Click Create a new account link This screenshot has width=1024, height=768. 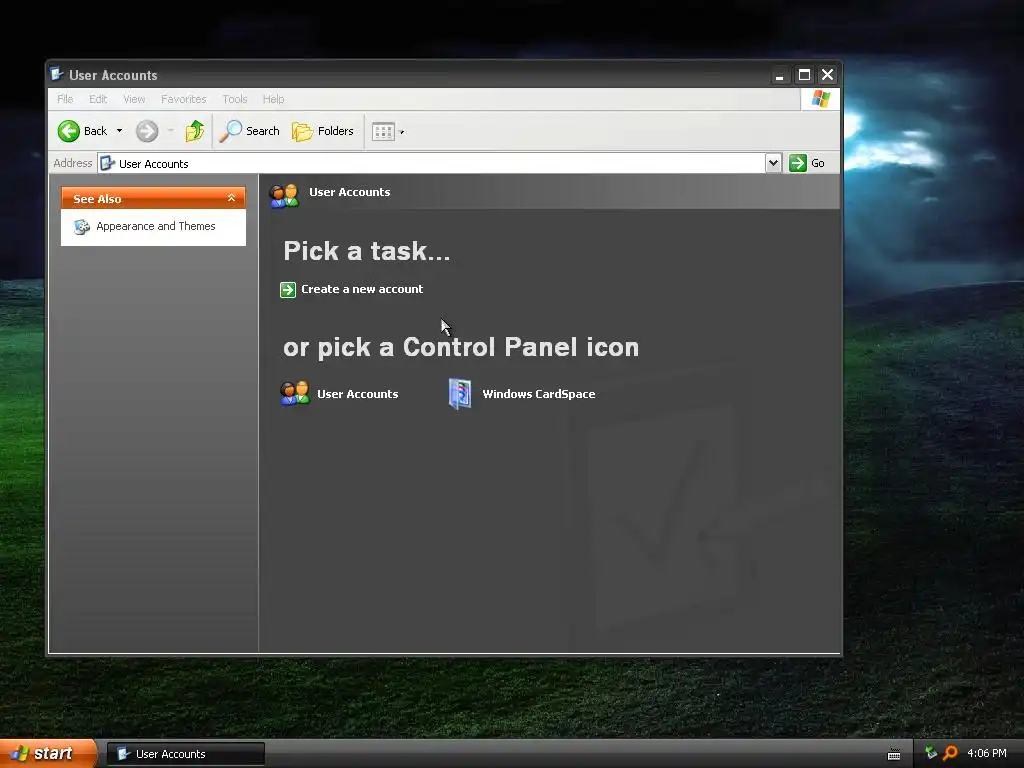point(362,289)
